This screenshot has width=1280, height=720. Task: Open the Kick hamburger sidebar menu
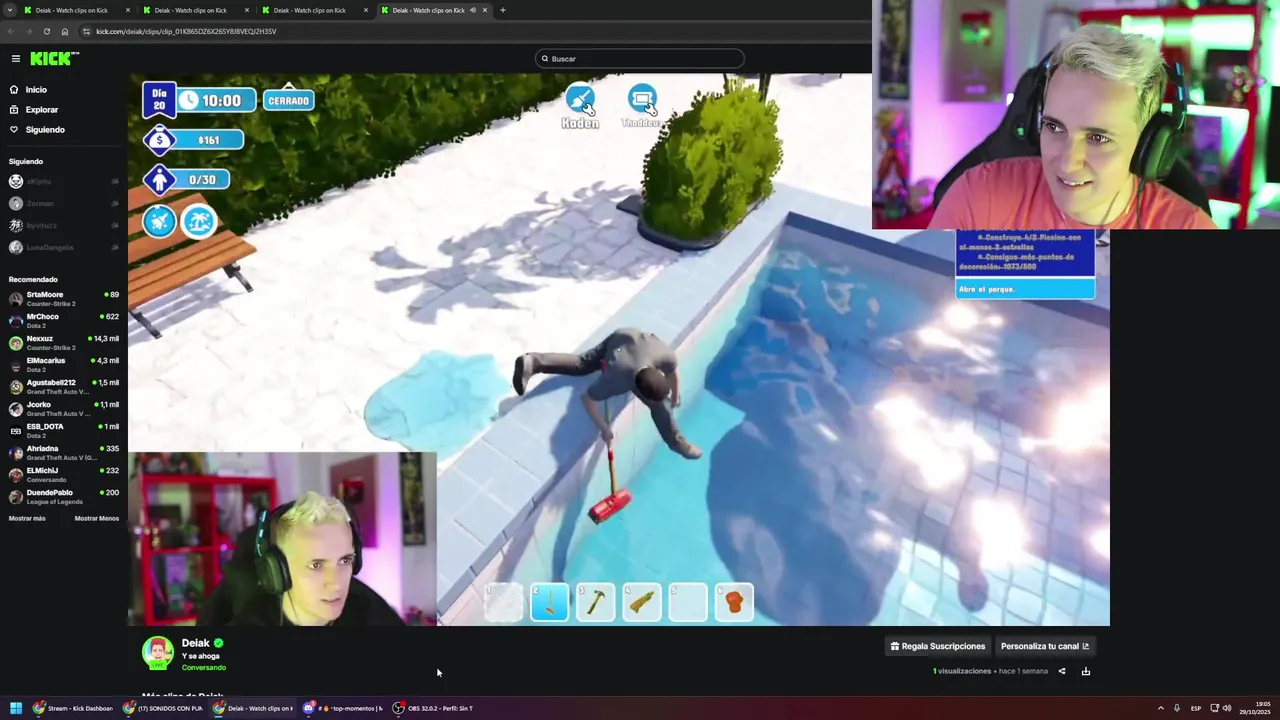click(15, 59)
